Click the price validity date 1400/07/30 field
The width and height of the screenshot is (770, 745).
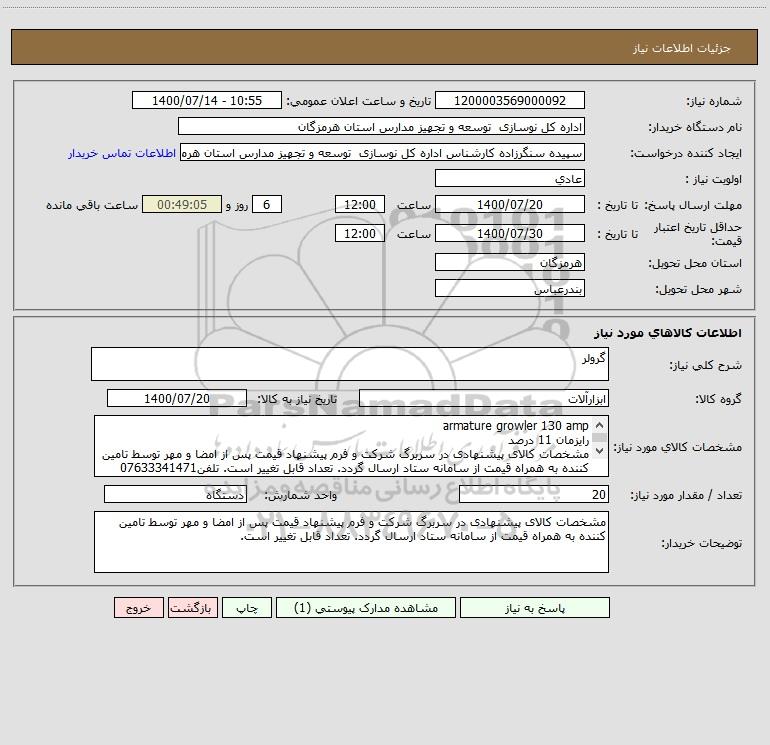coord(510,233)
